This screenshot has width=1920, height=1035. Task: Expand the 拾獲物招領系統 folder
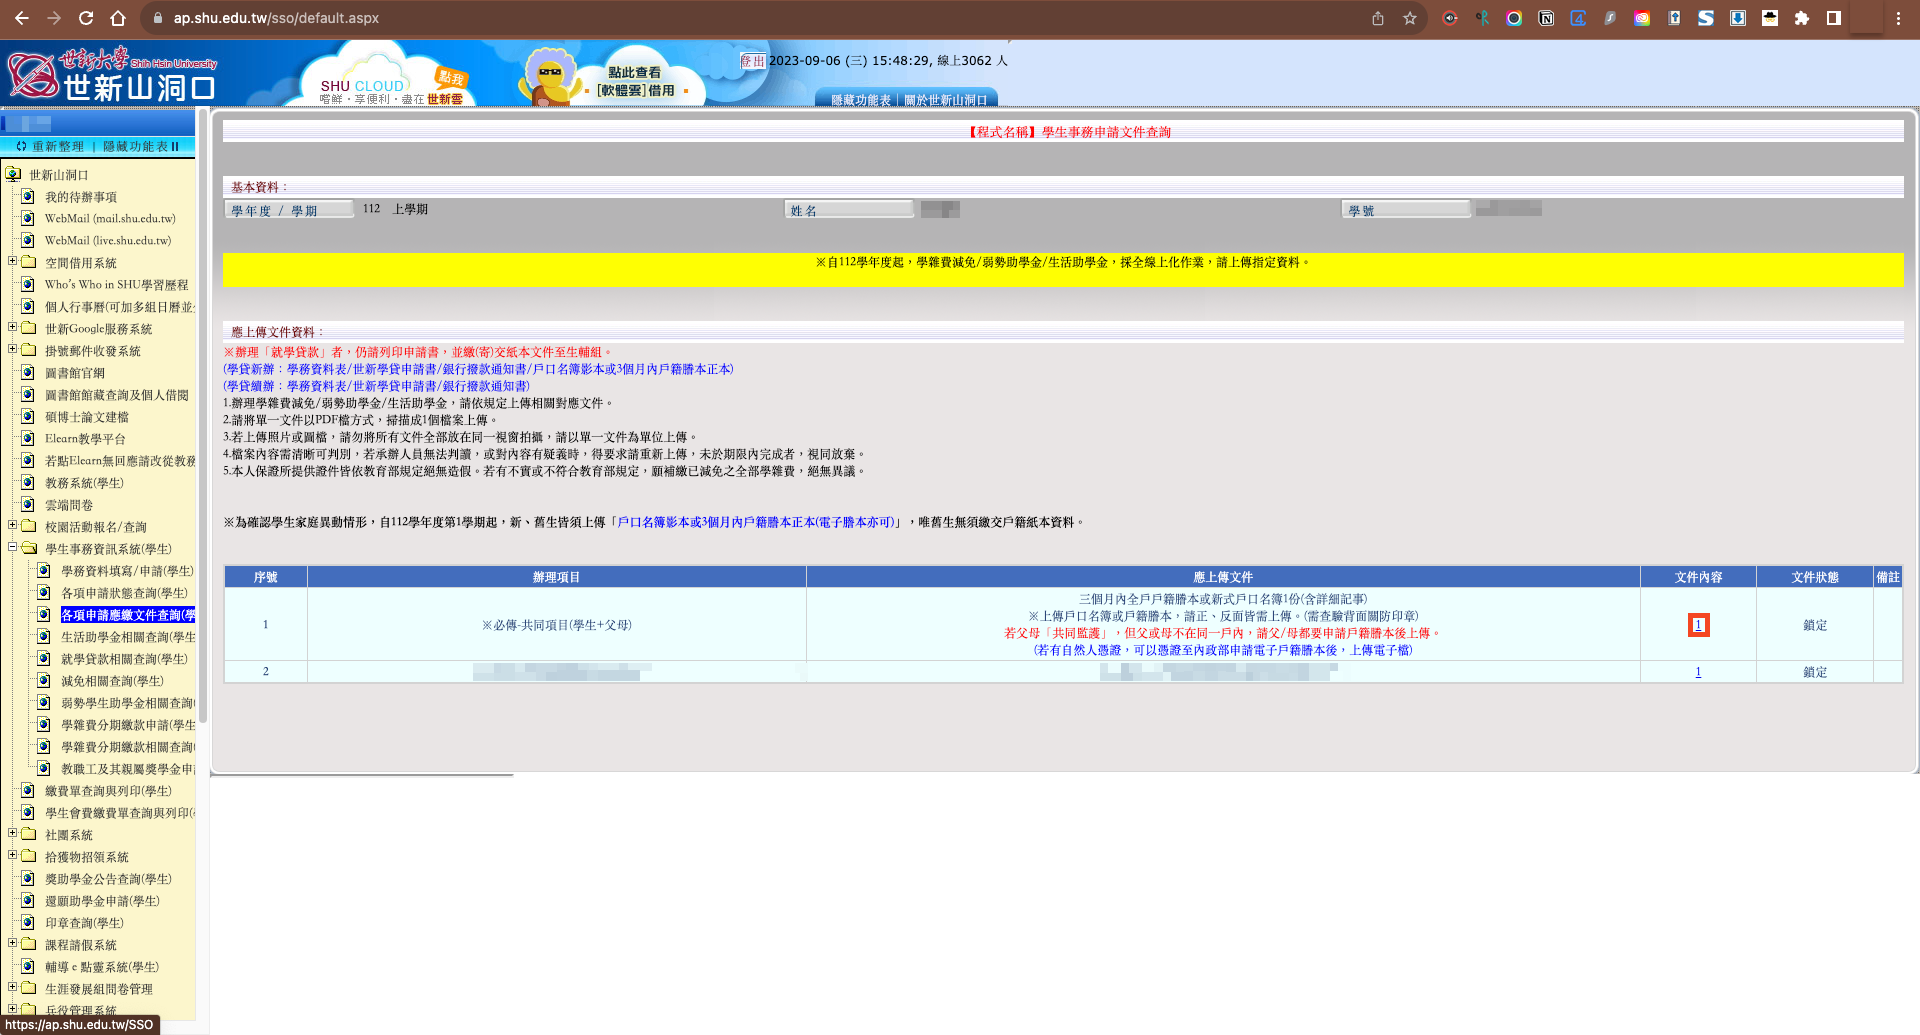click(x=12, y=855)
